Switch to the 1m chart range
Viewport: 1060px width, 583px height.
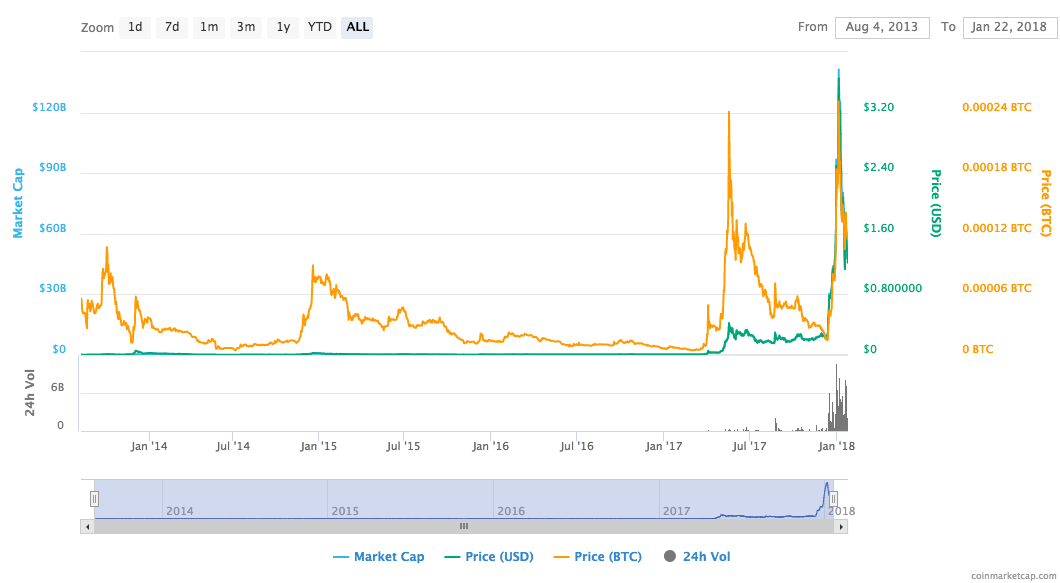tap(208, 27)
